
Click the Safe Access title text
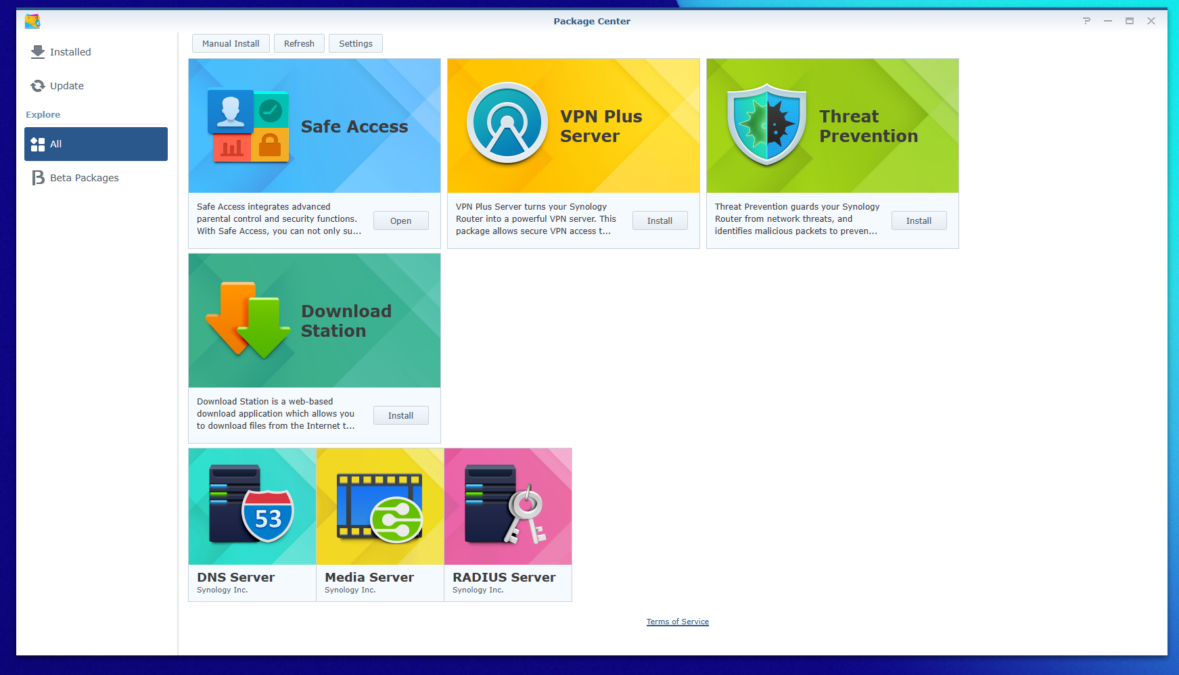coord(354,126)
